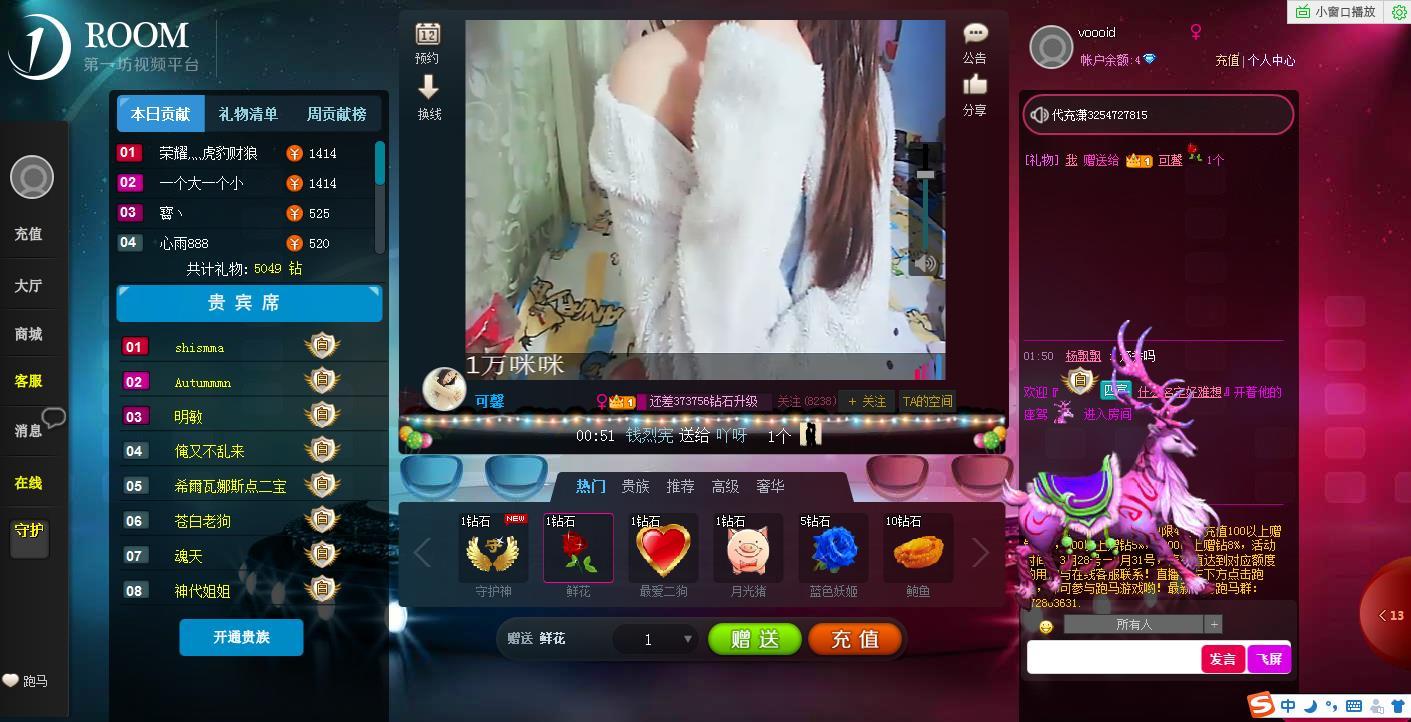Viewport: 1411px width, 722px height.
Task: Mute the video player speaker
Action: [925, 263]
